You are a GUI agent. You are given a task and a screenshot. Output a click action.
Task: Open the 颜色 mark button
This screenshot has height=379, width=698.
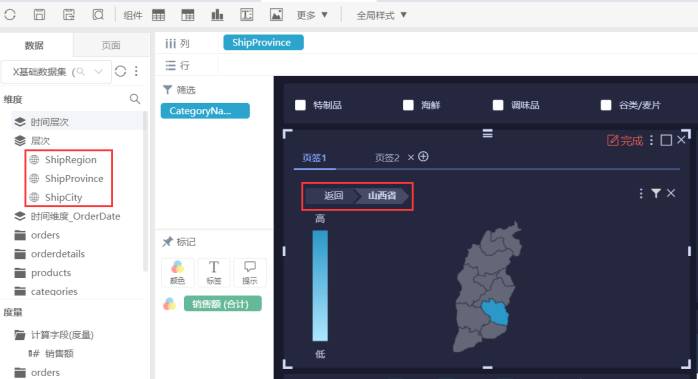[x=177, y=273]
